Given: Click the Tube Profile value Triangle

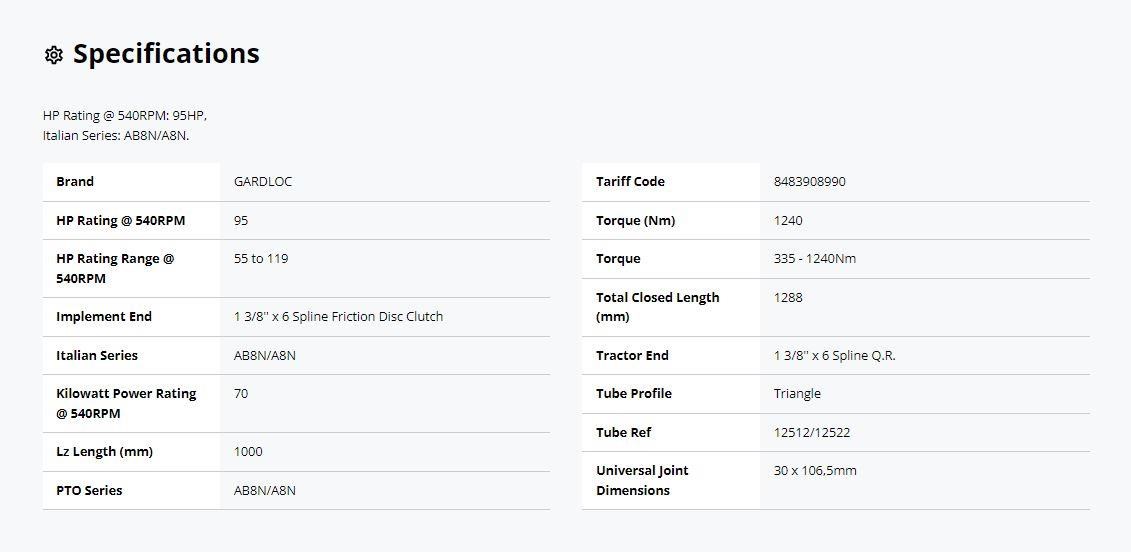Looking at the screenshot, I should click(797, 394).
